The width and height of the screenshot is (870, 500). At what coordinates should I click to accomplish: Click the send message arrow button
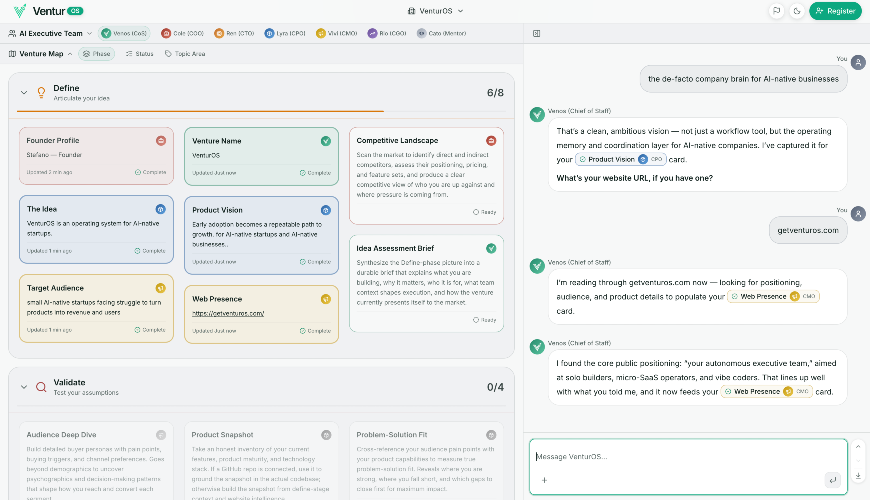832,480
